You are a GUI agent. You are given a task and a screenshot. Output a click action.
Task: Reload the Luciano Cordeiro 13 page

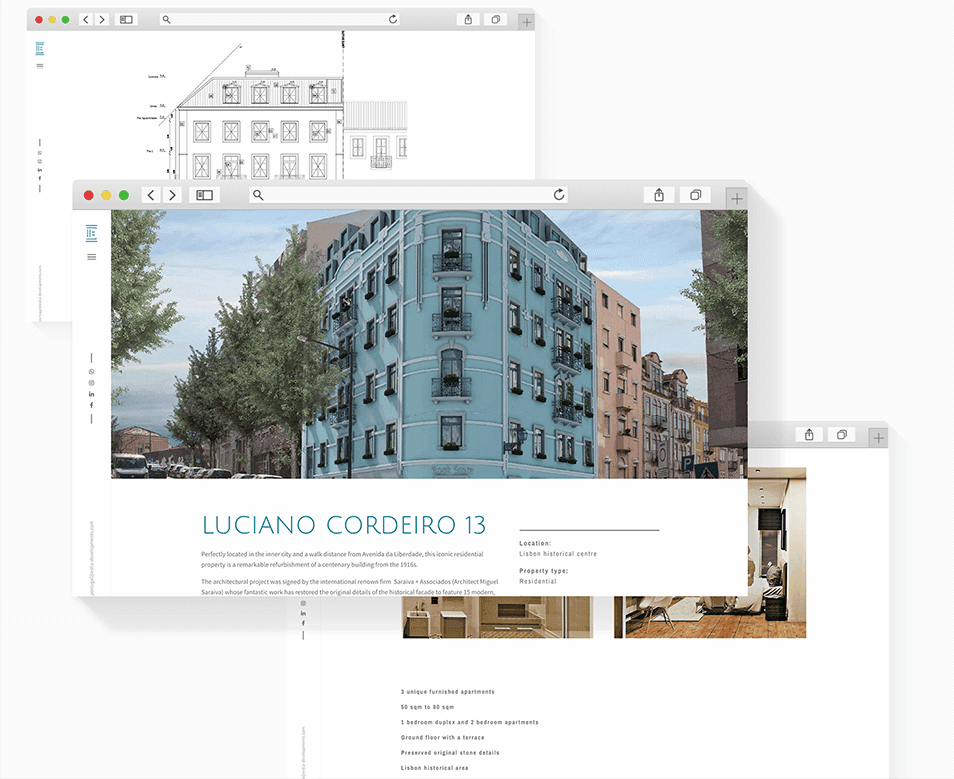pyautogui.click(x=559, y=195)
